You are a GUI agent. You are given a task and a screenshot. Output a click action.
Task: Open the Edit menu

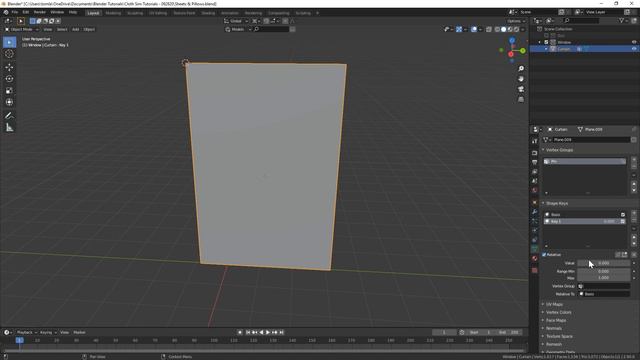pyautogui.click(x=26, y=12)
